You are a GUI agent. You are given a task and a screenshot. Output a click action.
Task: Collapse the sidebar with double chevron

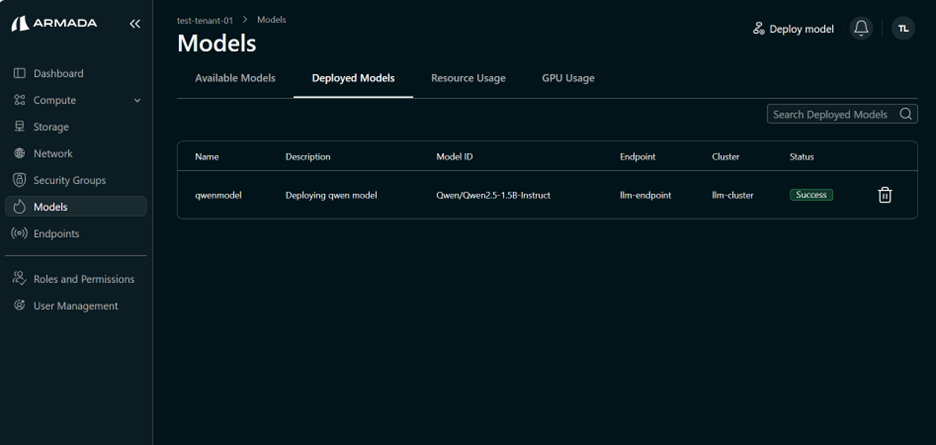tap(135, 23)
